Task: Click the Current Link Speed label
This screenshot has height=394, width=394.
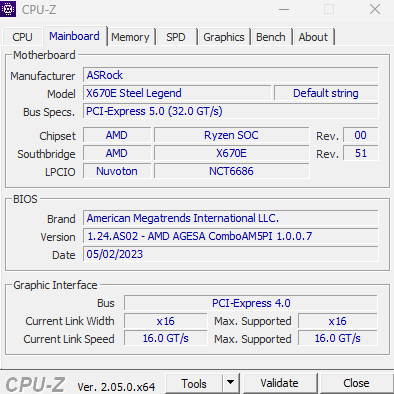Action: [69, 339]
